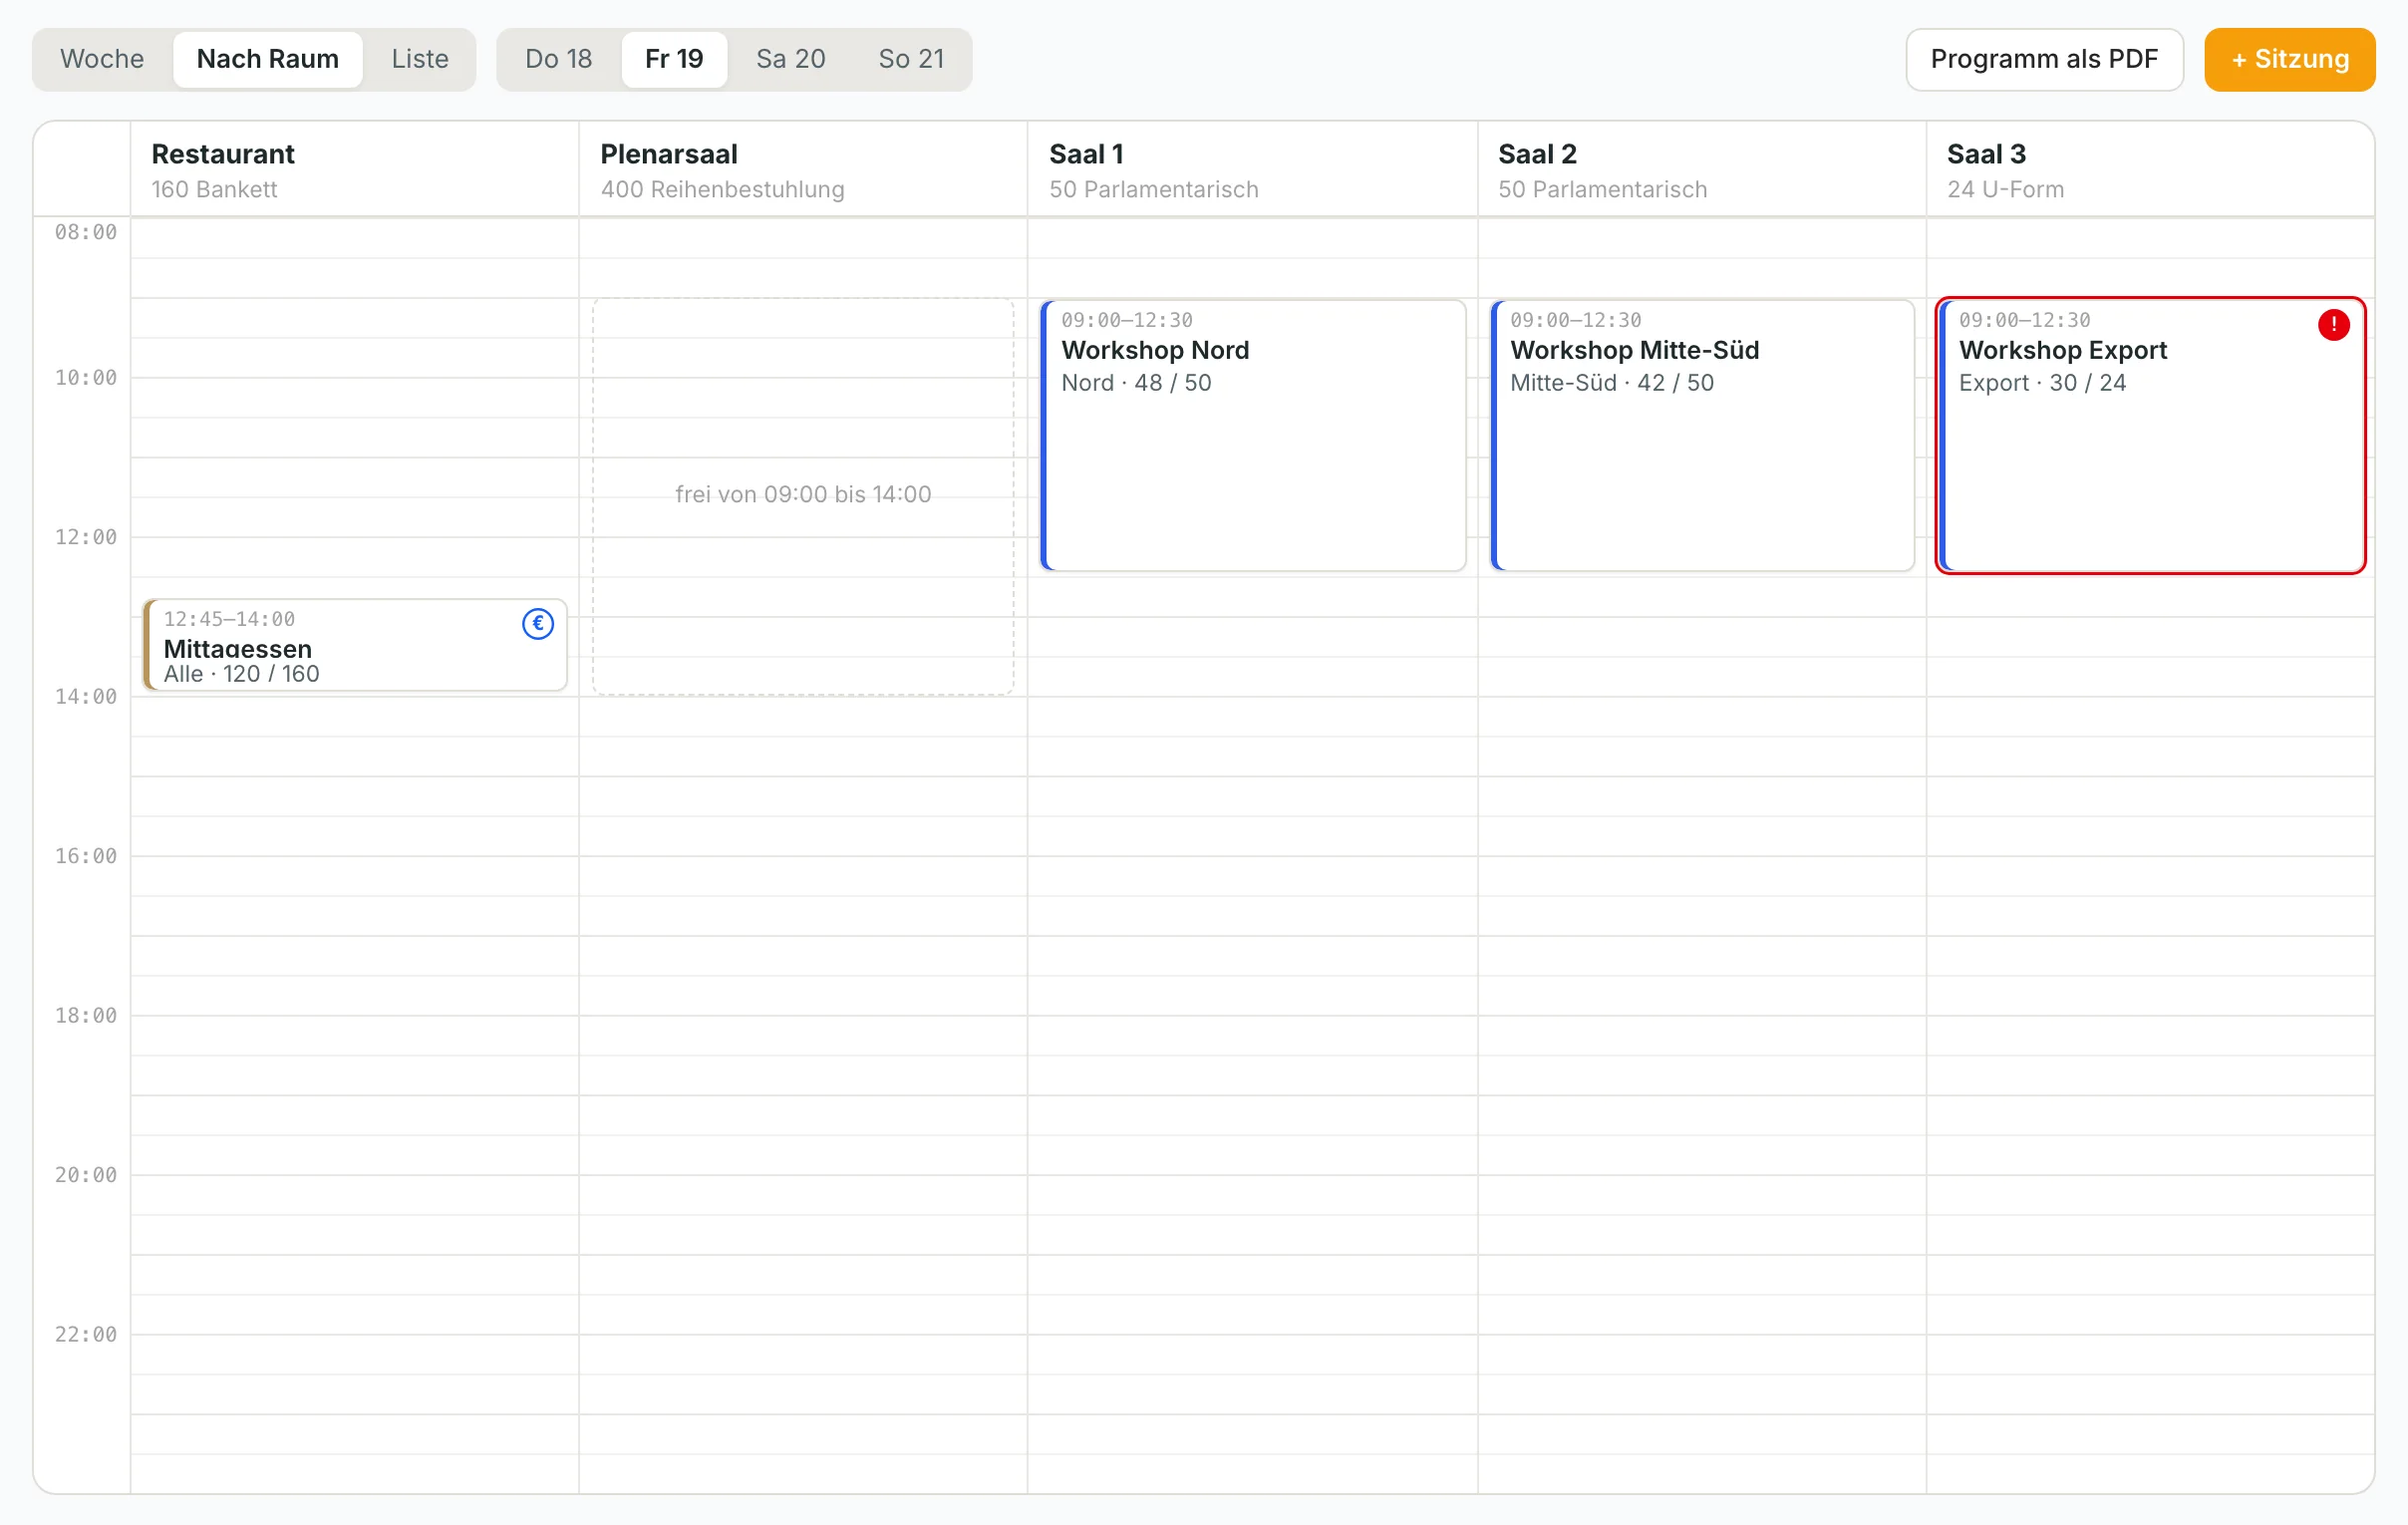The image size is (2408, 1525).
Task: Open the Mittagessen session card
Action: (355, 645)
